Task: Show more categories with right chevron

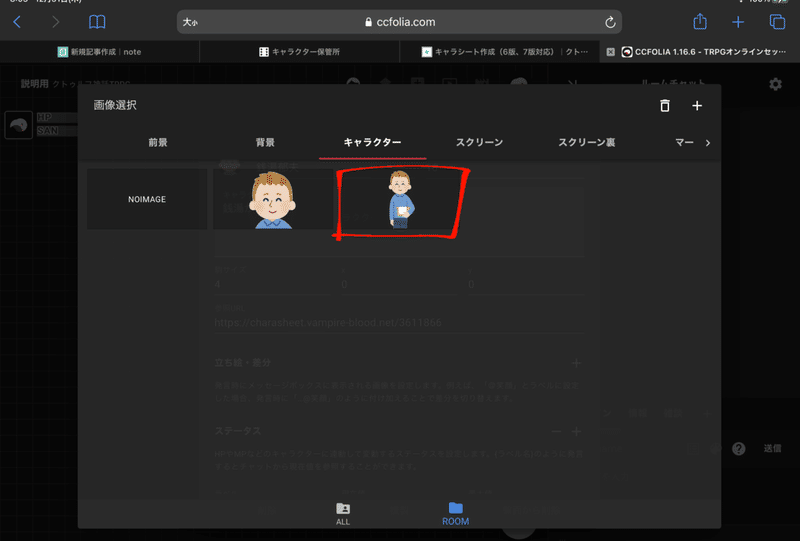Action: [x=708, y=143]
